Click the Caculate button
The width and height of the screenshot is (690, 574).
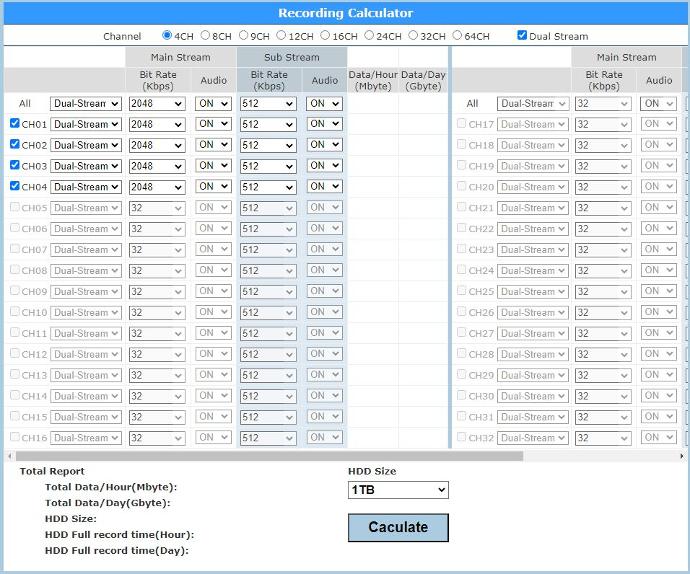coord(398,527)
